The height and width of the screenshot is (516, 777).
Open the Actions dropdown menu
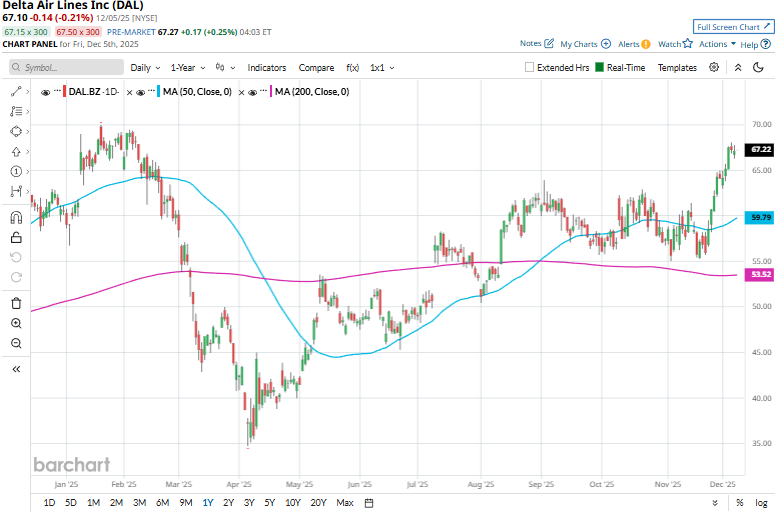pos(717,44)
